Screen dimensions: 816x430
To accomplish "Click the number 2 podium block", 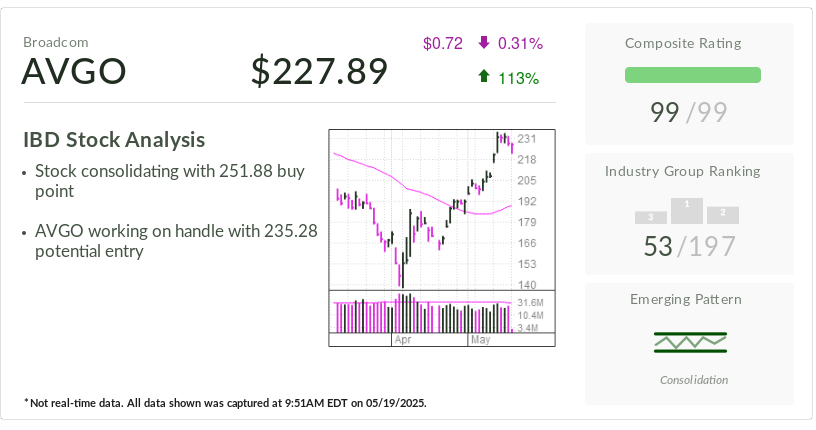I will coord(723,216).
